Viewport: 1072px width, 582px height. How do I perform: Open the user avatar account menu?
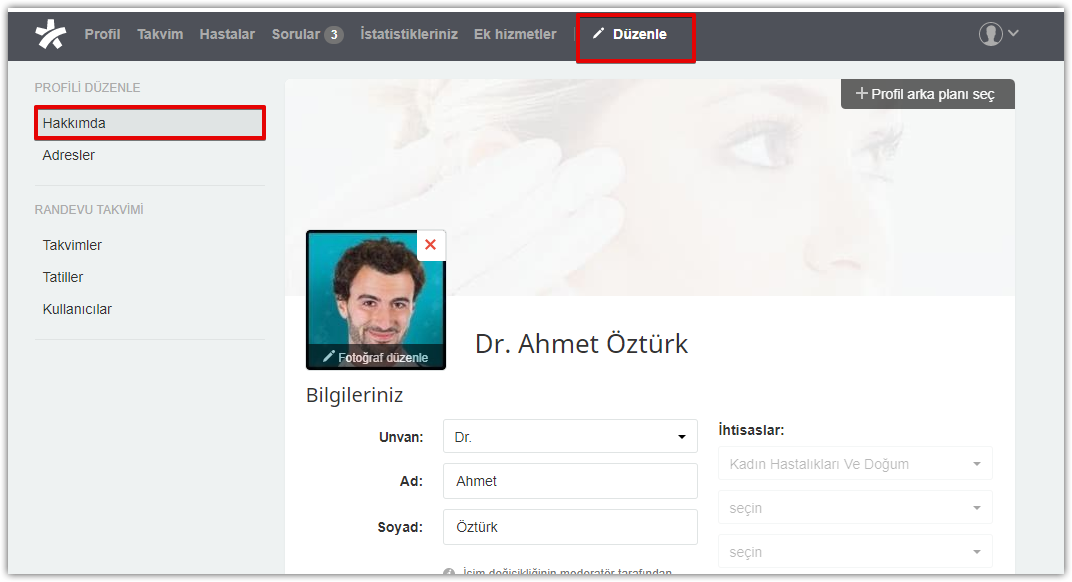coord(991,34)
